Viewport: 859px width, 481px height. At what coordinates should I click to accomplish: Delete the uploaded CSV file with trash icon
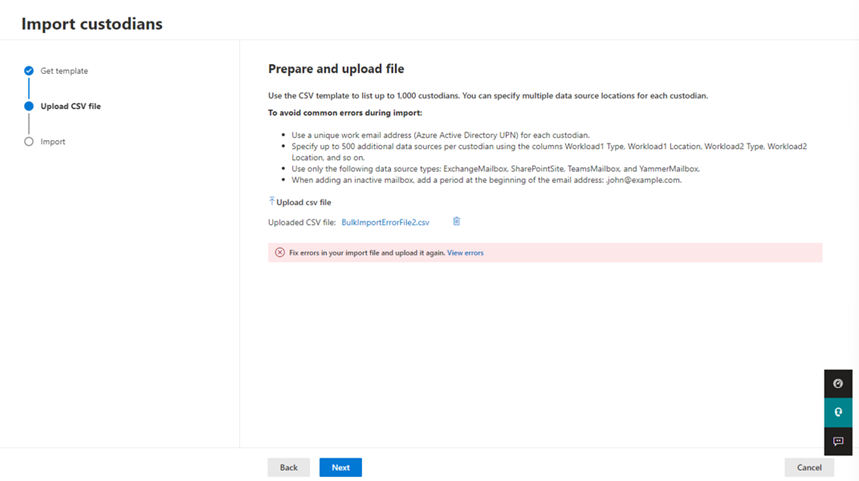point(456,221)
